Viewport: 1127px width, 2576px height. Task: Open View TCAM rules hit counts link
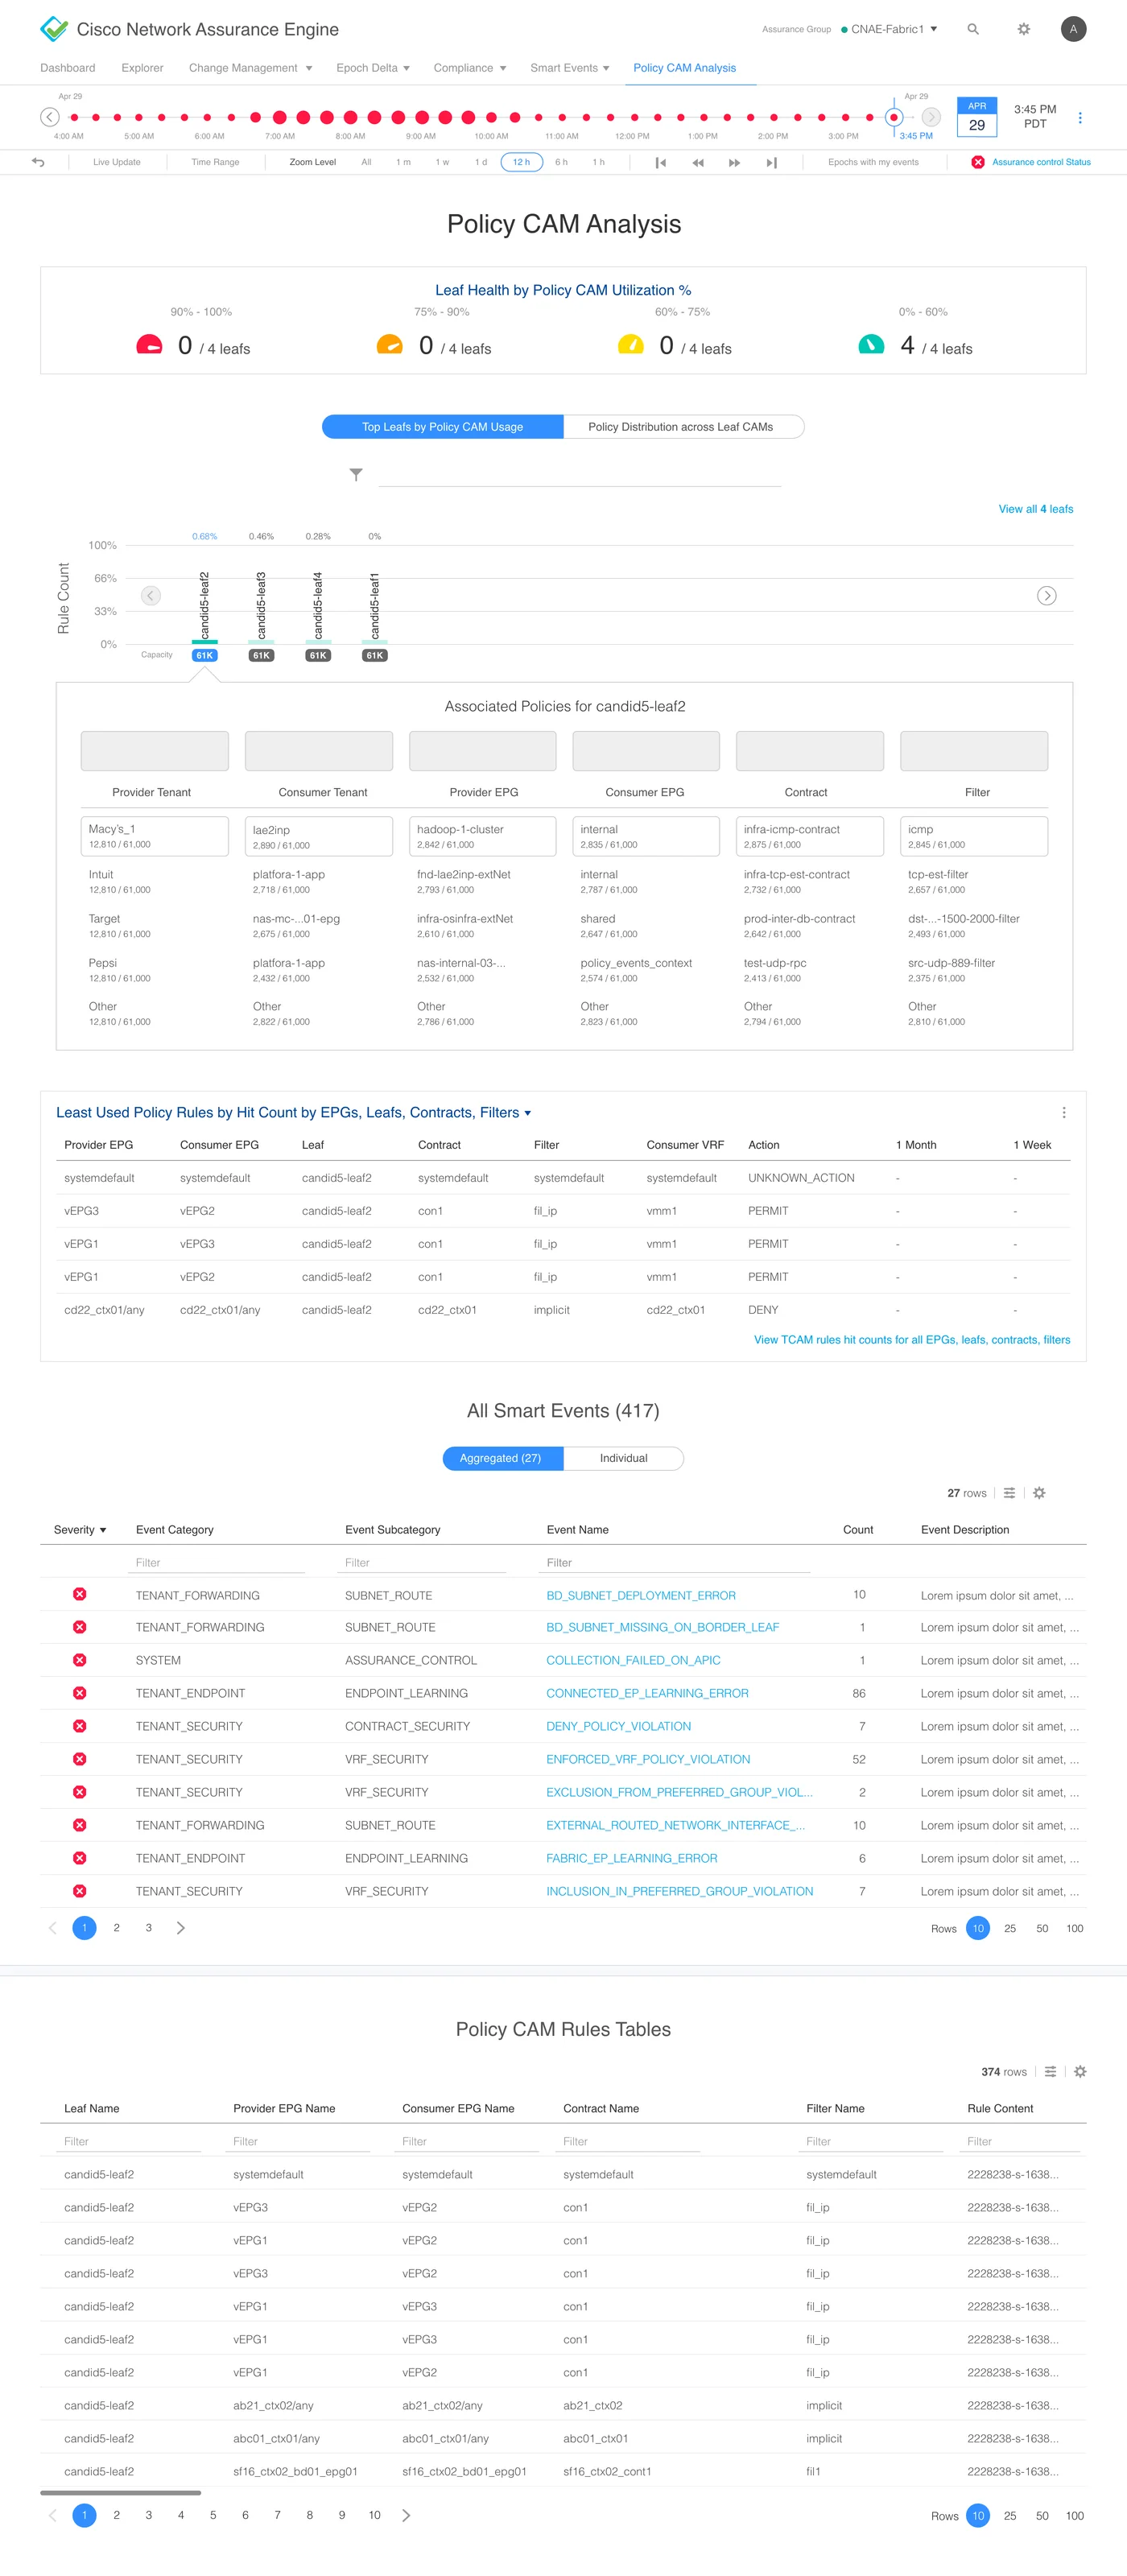912,1340
